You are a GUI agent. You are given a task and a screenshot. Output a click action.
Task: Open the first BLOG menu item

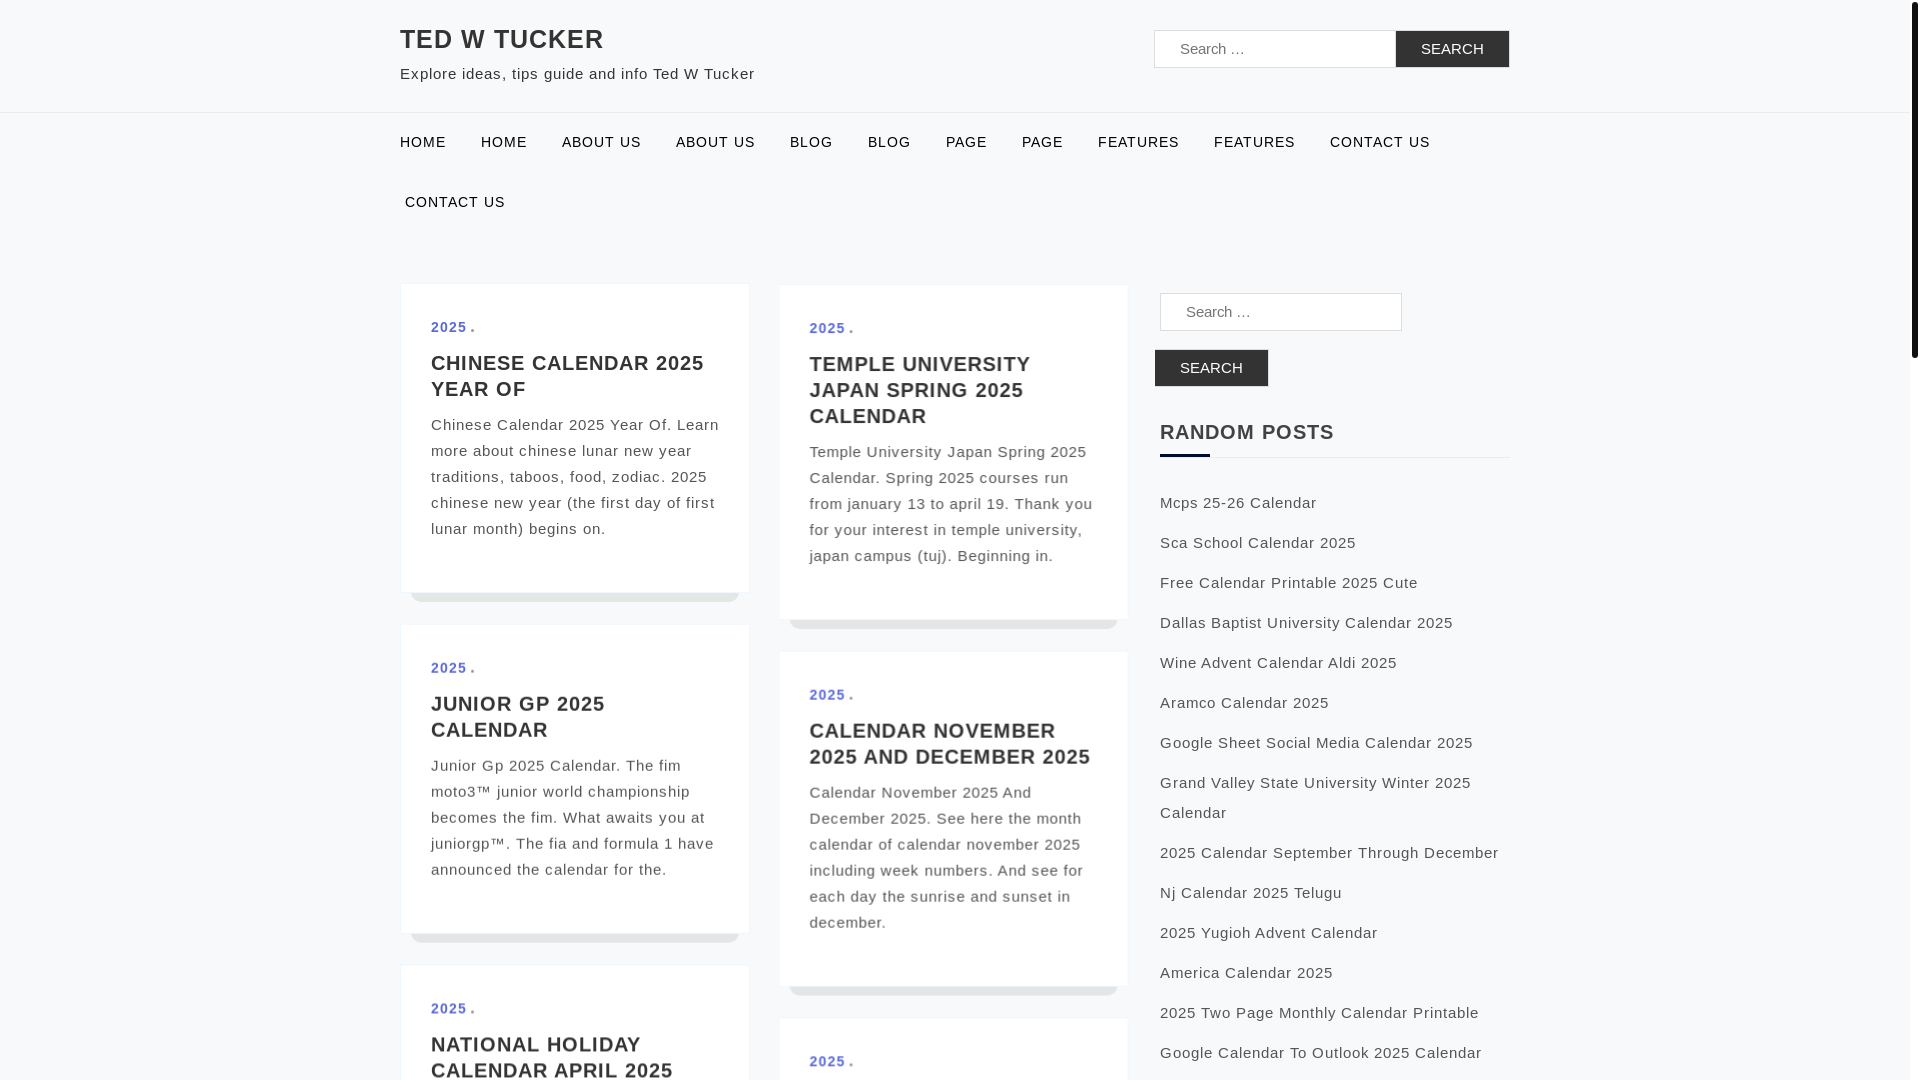tap(811, 142)
